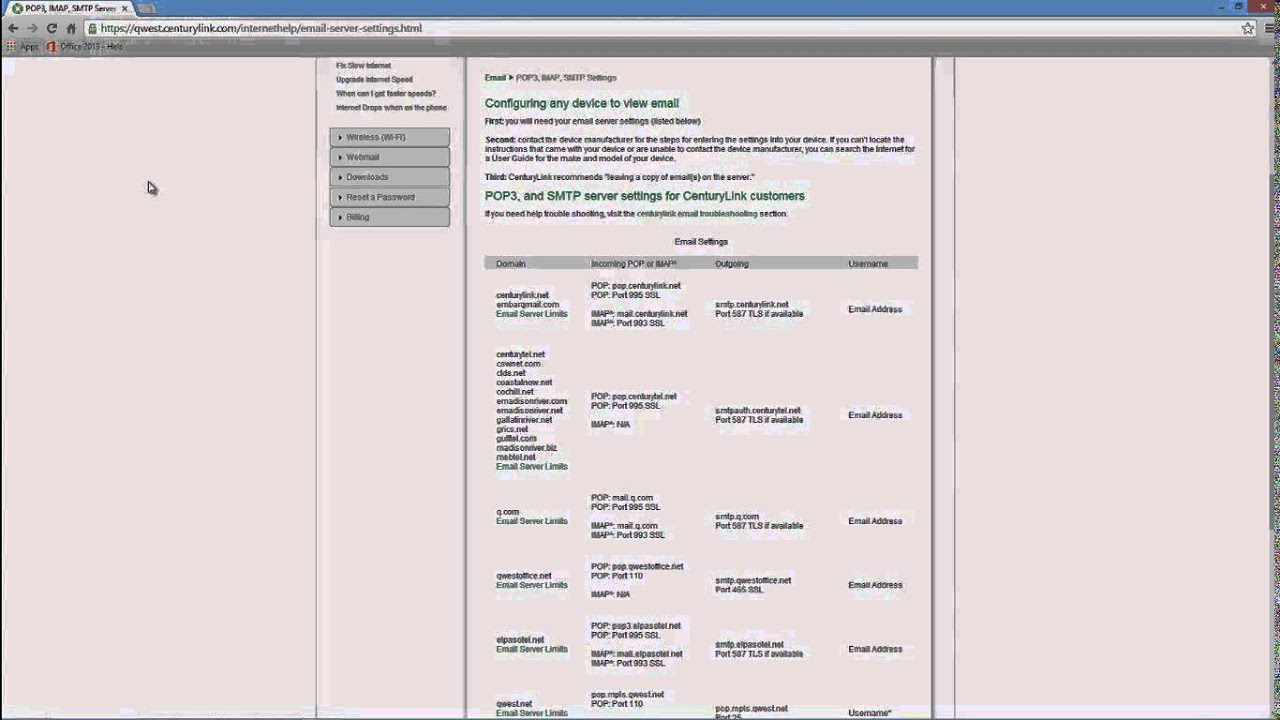The width and height of the screenshot is (1280, 720).
Task: Open the centurylink email troubleshooting link
Action: (697, 213)
